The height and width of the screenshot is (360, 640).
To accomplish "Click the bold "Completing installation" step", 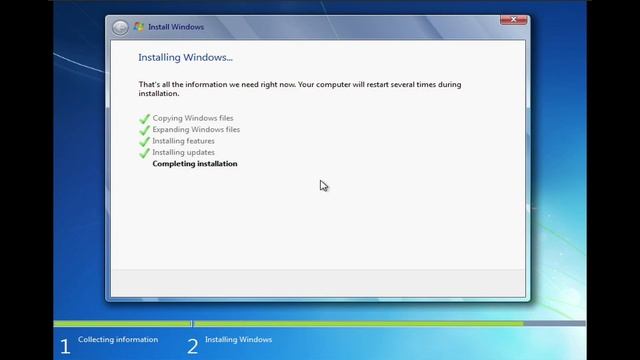I will [195, 164].
